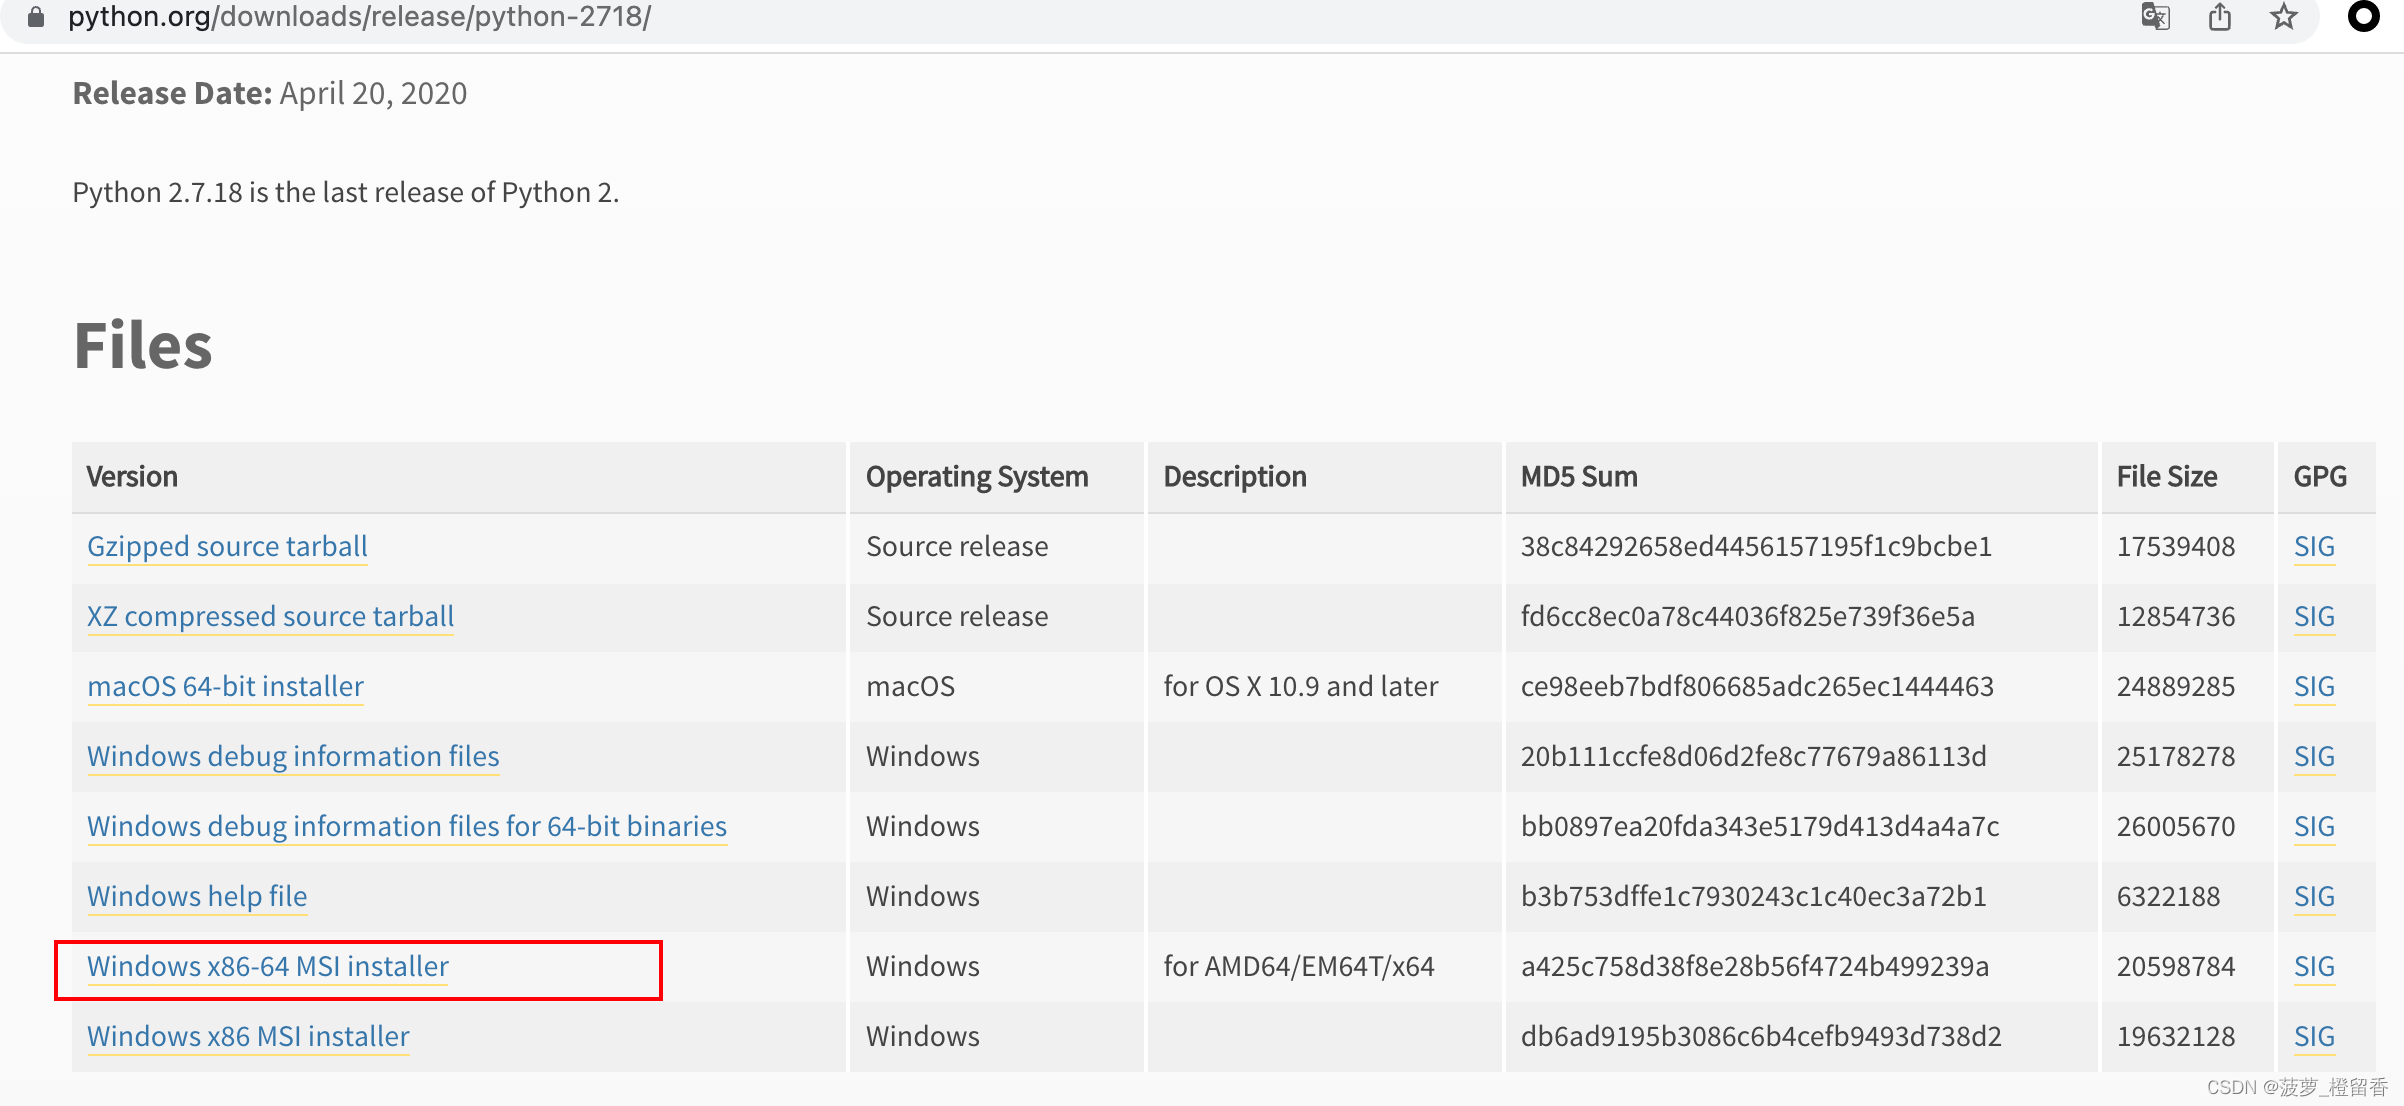Open SIG link for Windows help file
This screenshot has width=2404, height=1106.
[2313, 897]
